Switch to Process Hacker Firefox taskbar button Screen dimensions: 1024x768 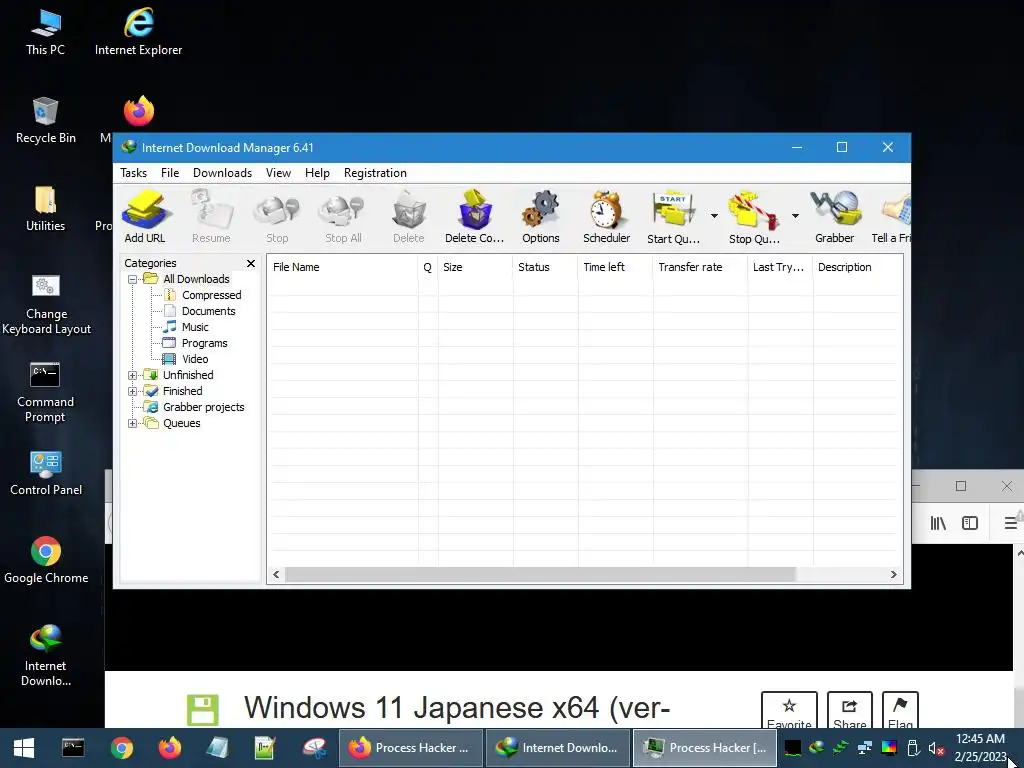[411, 748]
